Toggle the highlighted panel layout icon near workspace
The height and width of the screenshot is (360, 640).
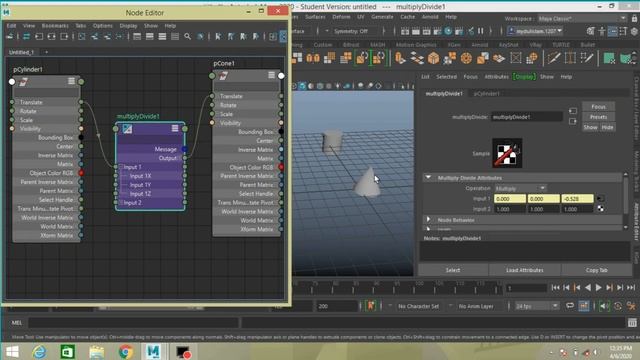pyautogui.click(x=612, y=31)
